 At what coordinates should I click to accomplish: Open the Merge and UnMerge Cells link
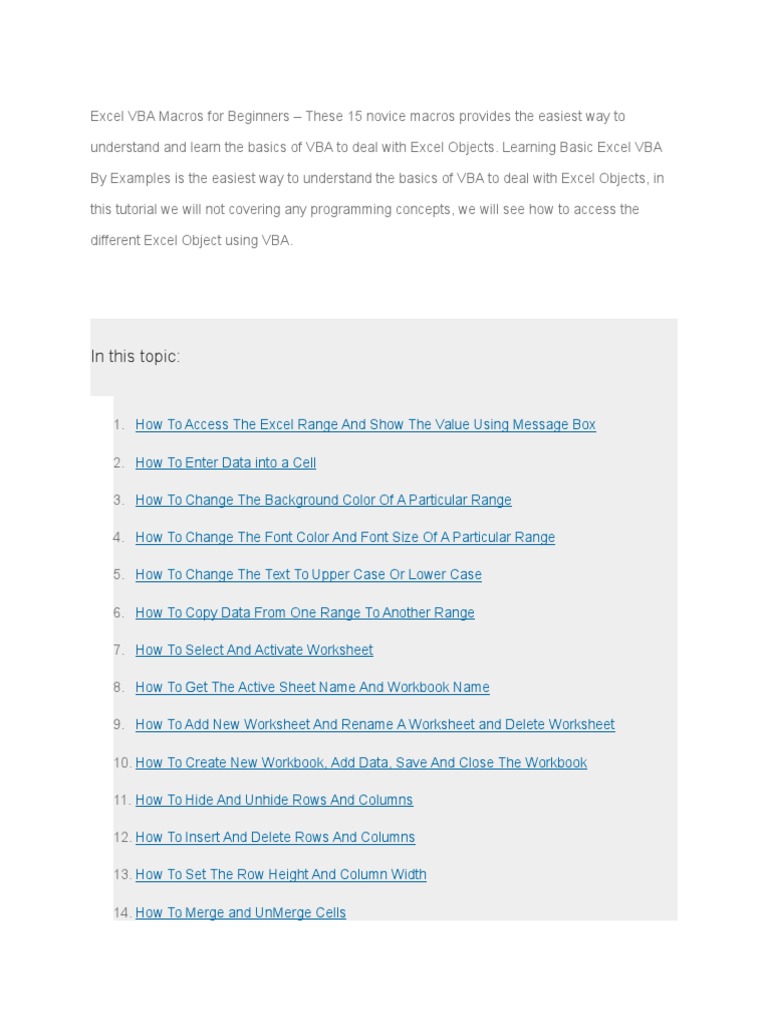241,912
